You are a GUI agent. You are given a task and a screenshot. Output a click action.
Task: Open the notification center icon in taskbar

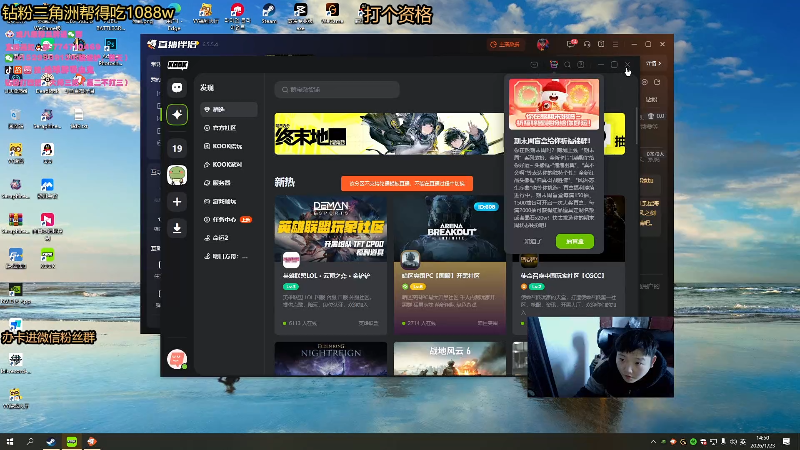coord(786,442)
